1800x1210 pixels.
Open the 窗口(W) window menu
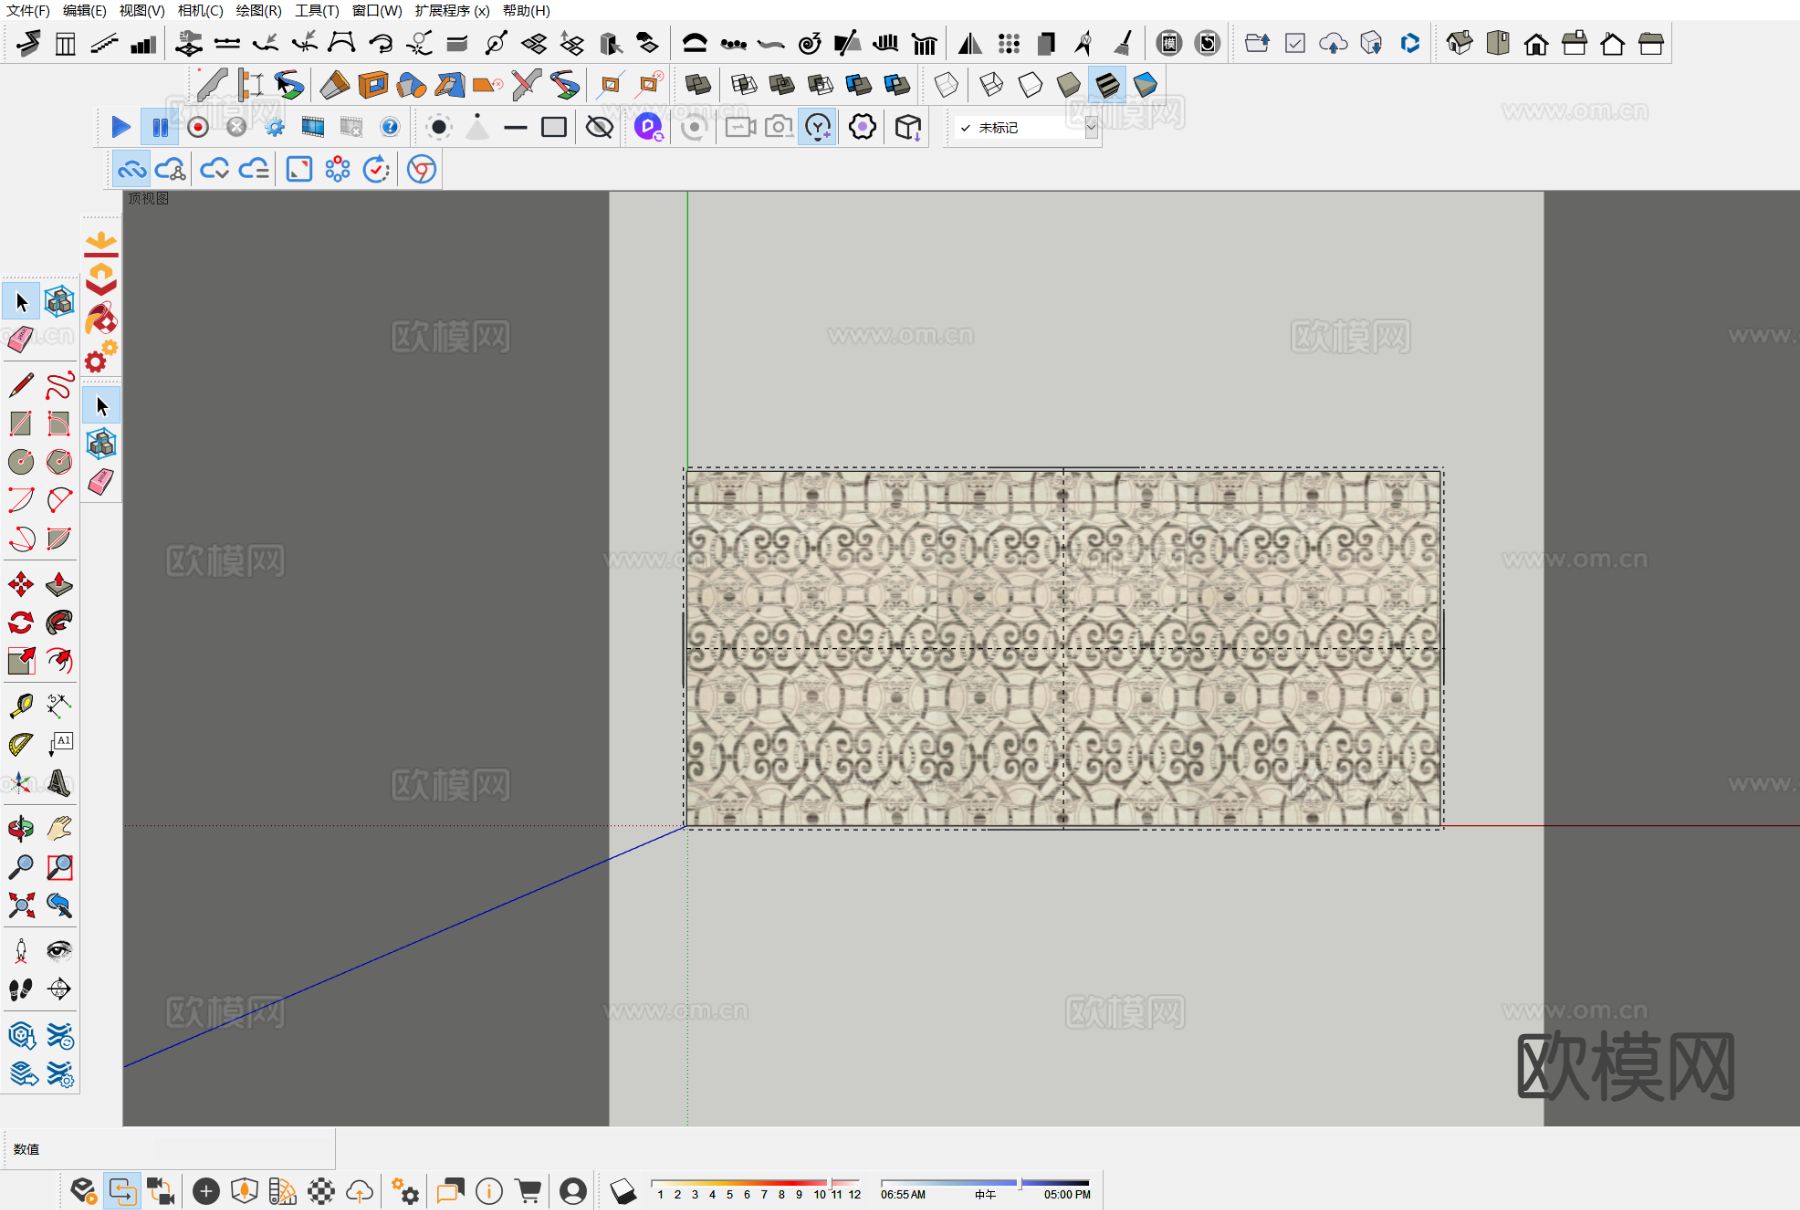point(376,10)
